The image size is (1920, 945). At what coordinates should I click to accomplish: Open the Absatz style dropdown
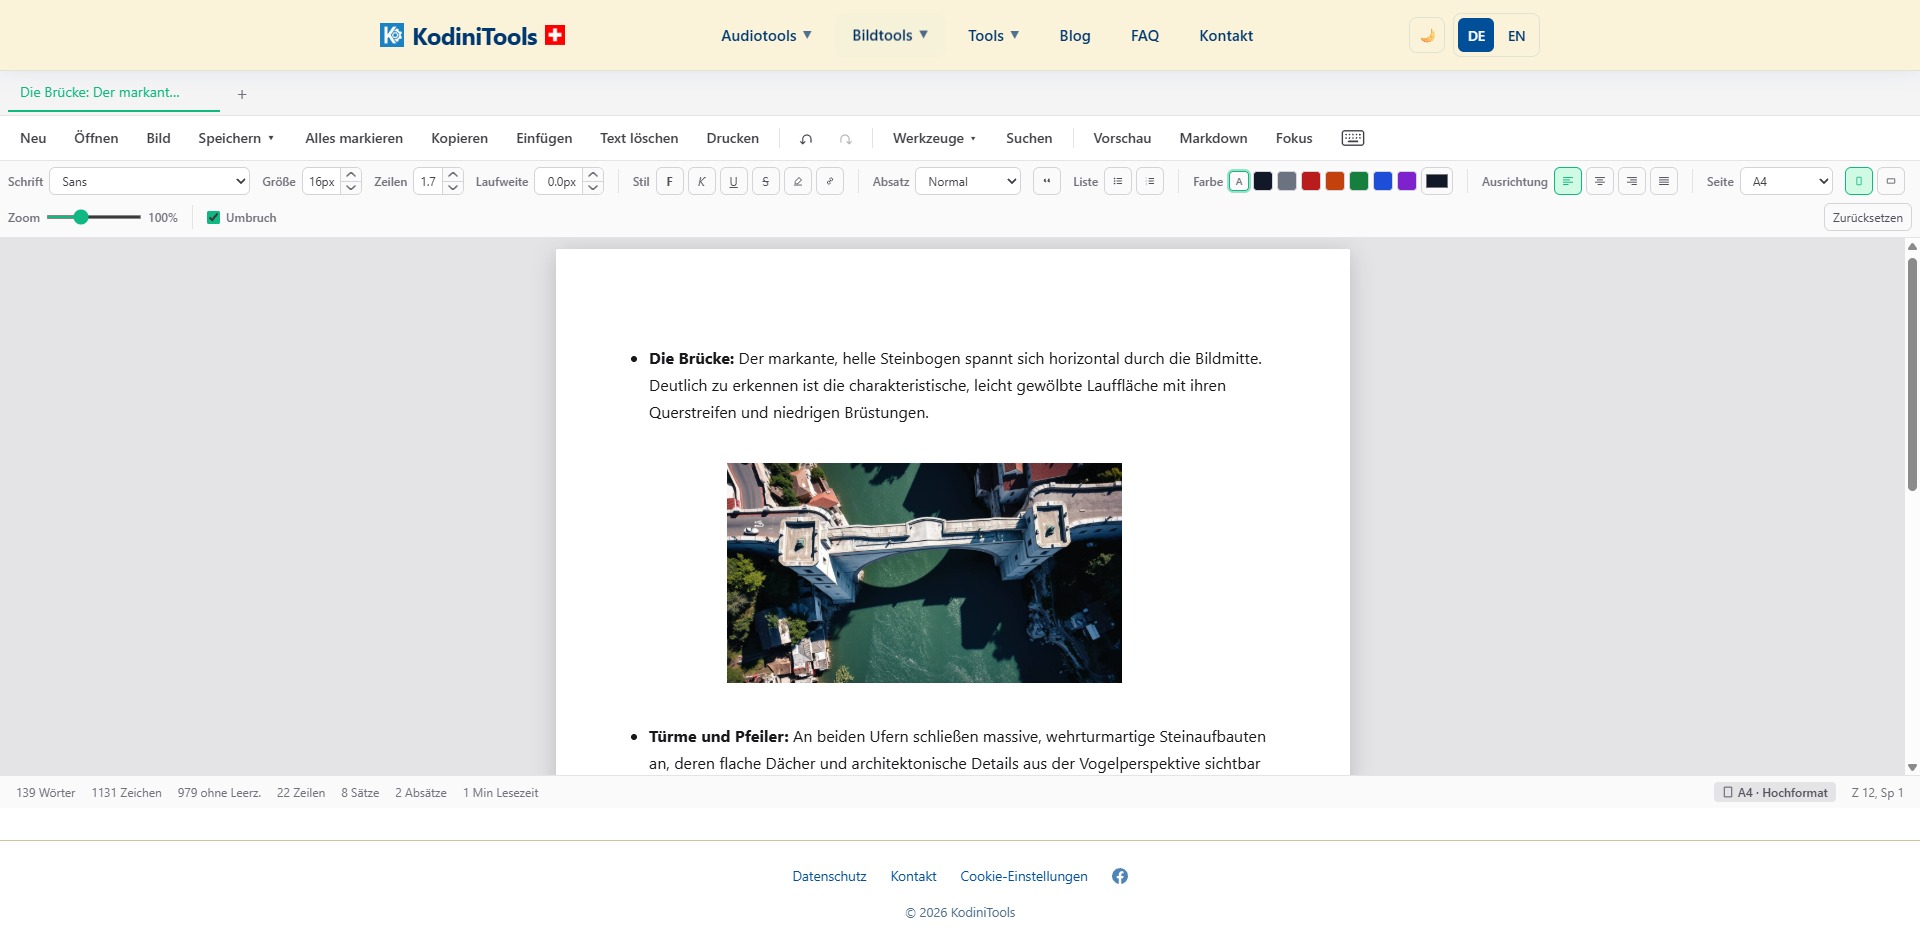tap(968, 181)
